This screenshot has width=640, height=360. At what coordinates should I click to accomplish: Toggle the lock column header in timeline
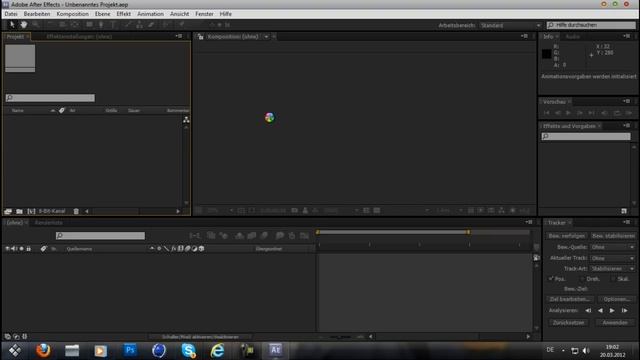[x=29, y=249]
